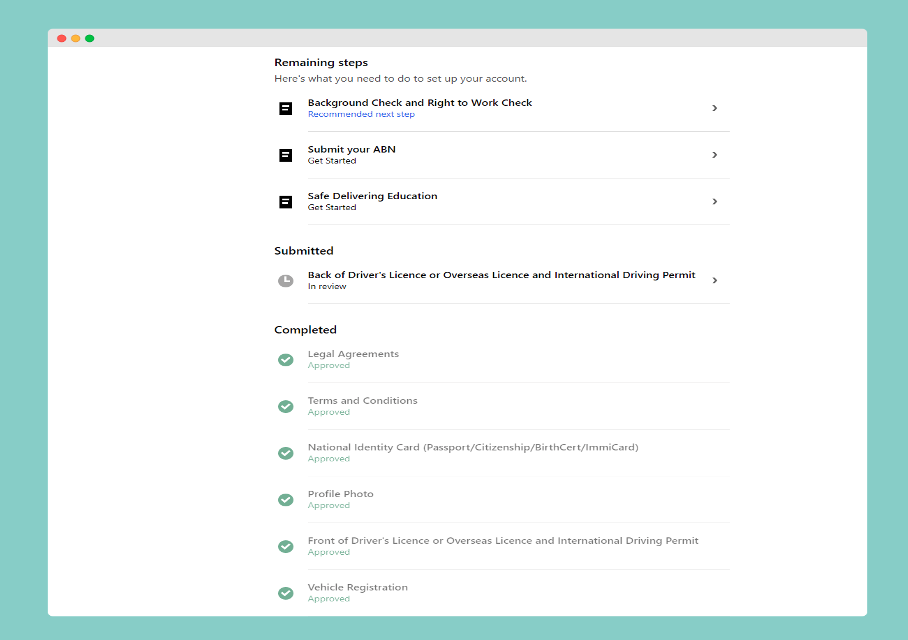Click green checkmark beside Front of Driver's Licence
This screenshot has height=640, width=908.
pos(286,546)
